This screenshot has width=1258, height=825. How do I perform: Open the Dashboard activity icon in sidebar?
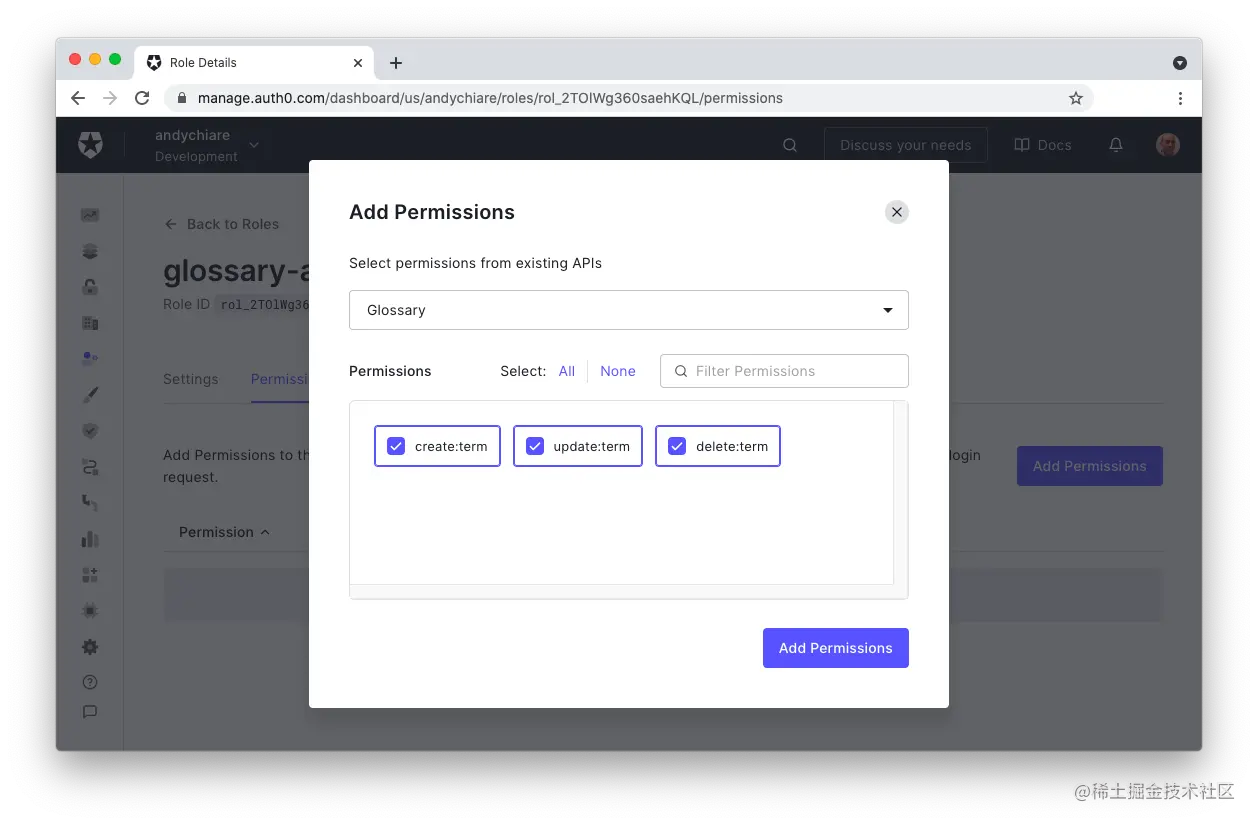[x=90, y=214]
